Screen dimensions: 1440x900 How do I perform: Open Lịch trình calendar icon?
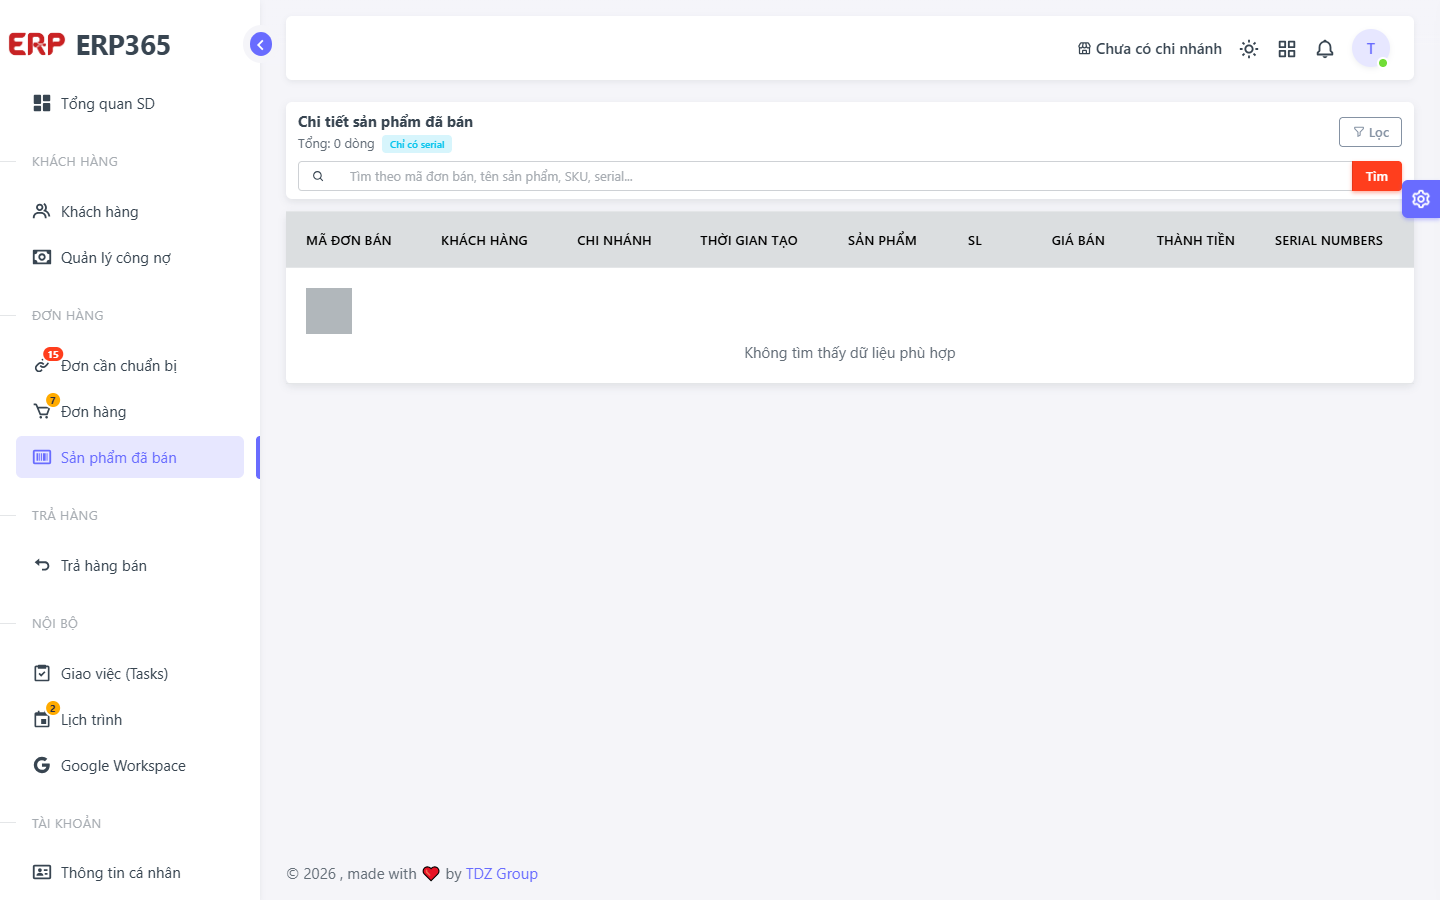tap(42, 719)
